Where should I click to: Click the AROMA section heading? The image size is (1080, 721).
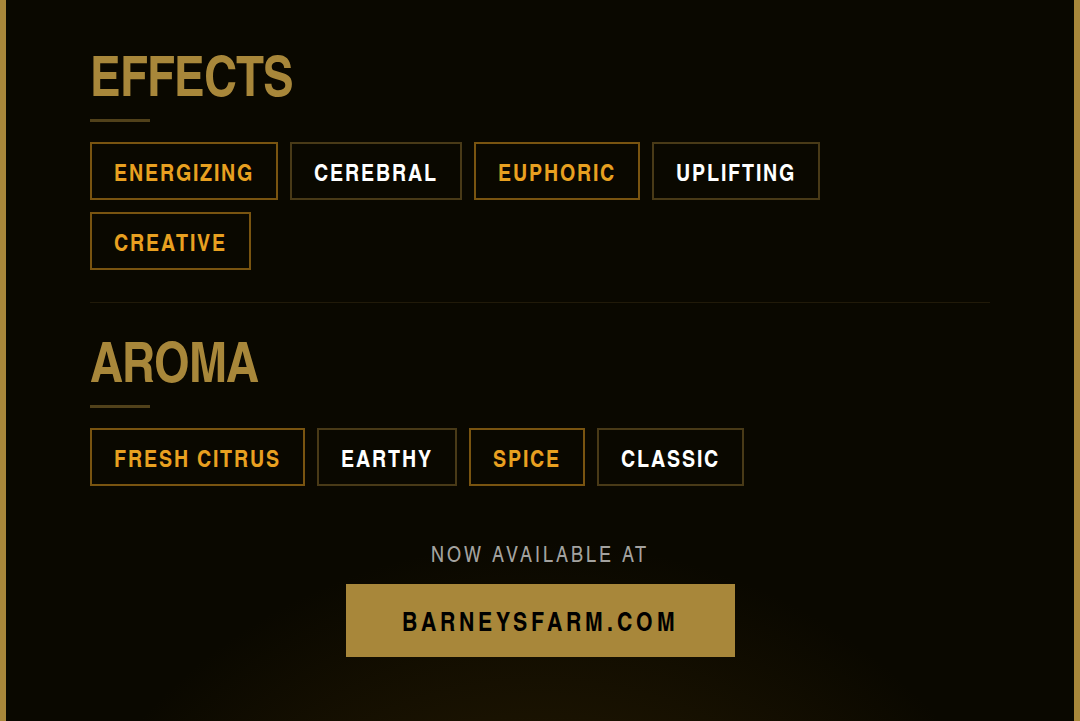click(175, 363)
